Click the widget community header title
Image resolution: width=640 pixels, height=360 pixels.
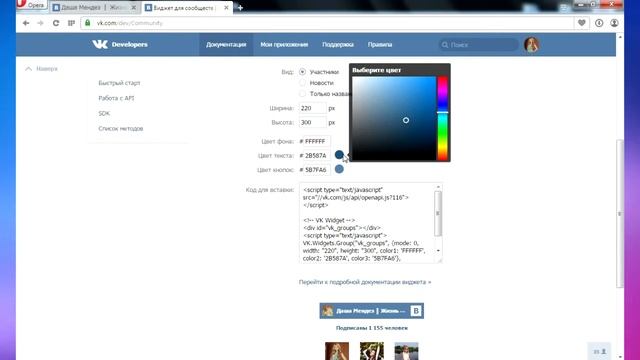pos(371,311)
